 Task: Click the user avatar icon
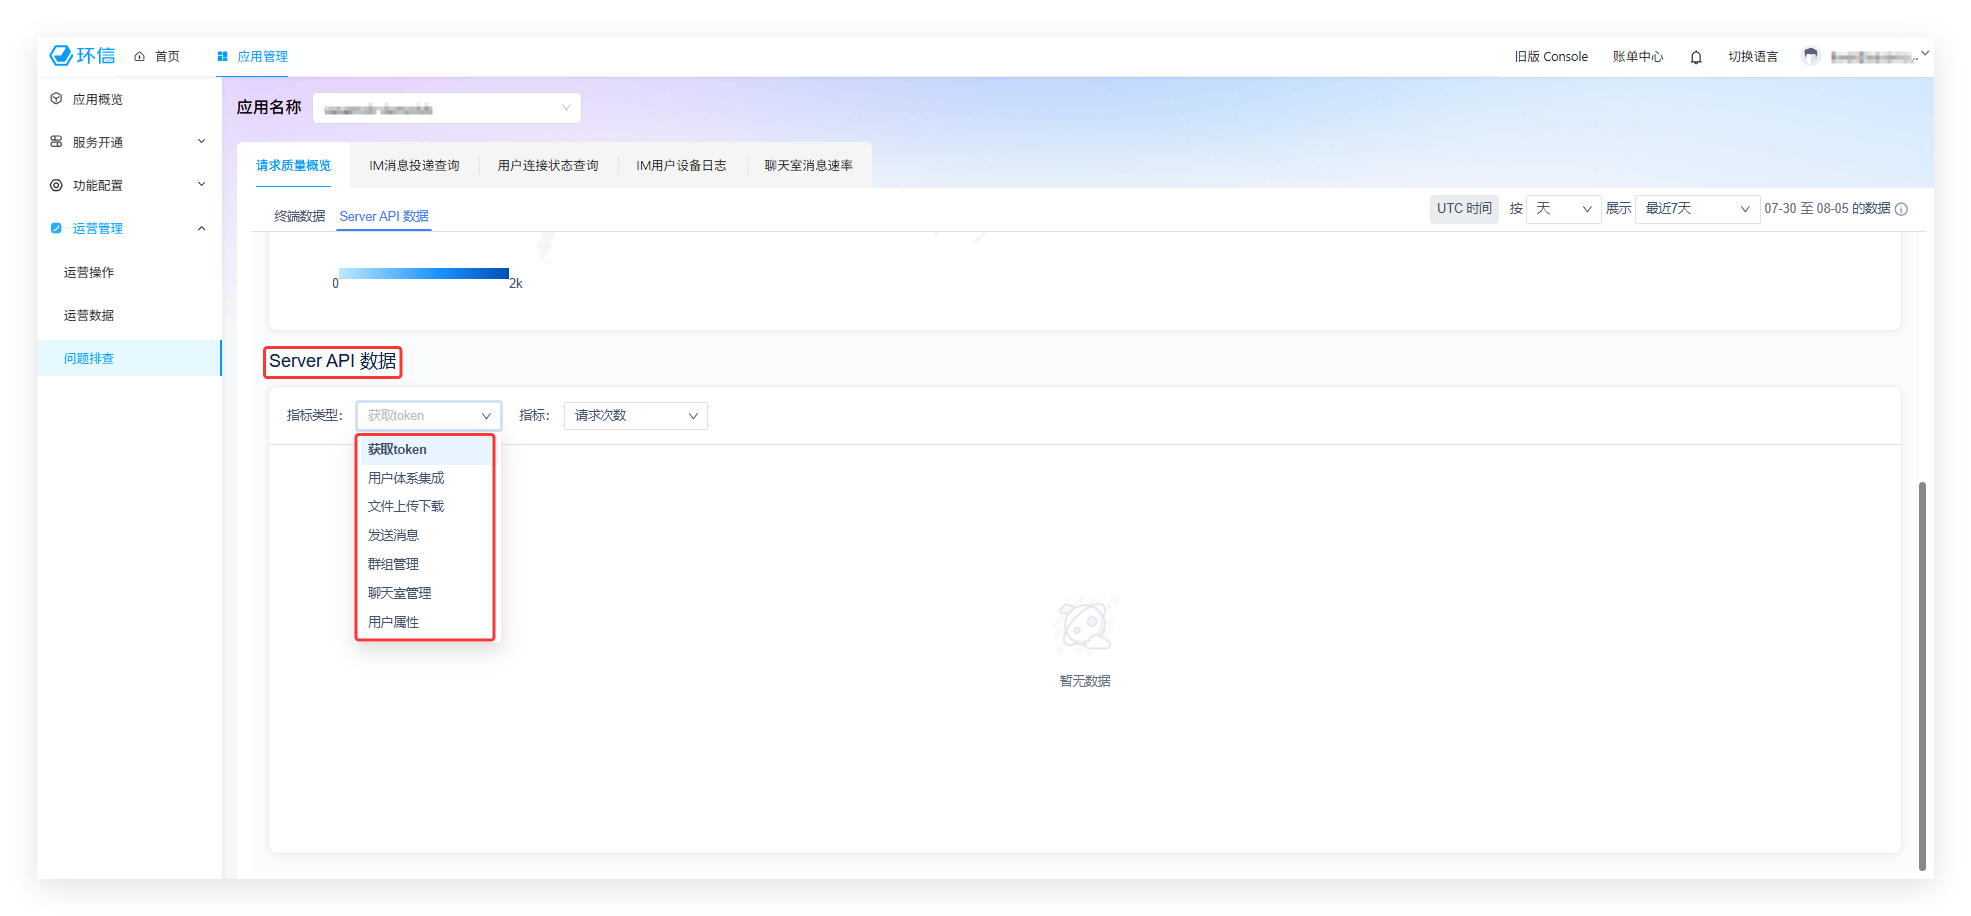(x=1810, y=56)
